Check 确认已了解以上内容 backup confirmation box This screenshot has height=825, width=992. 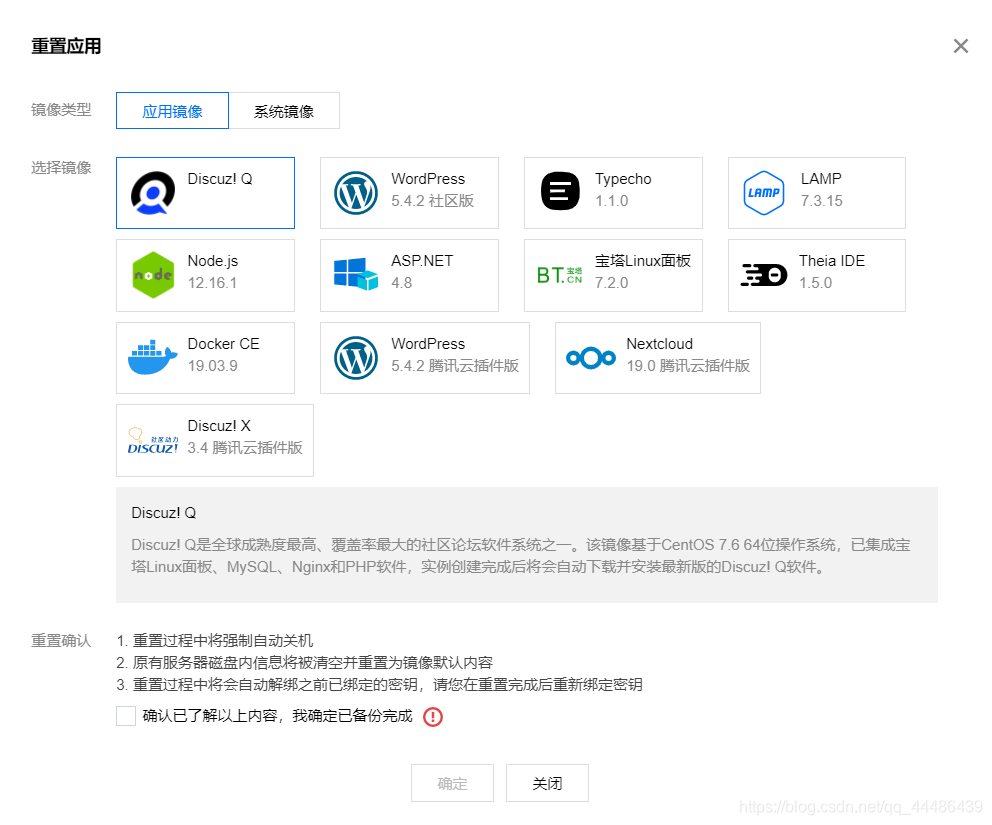[x=126, y=716]
